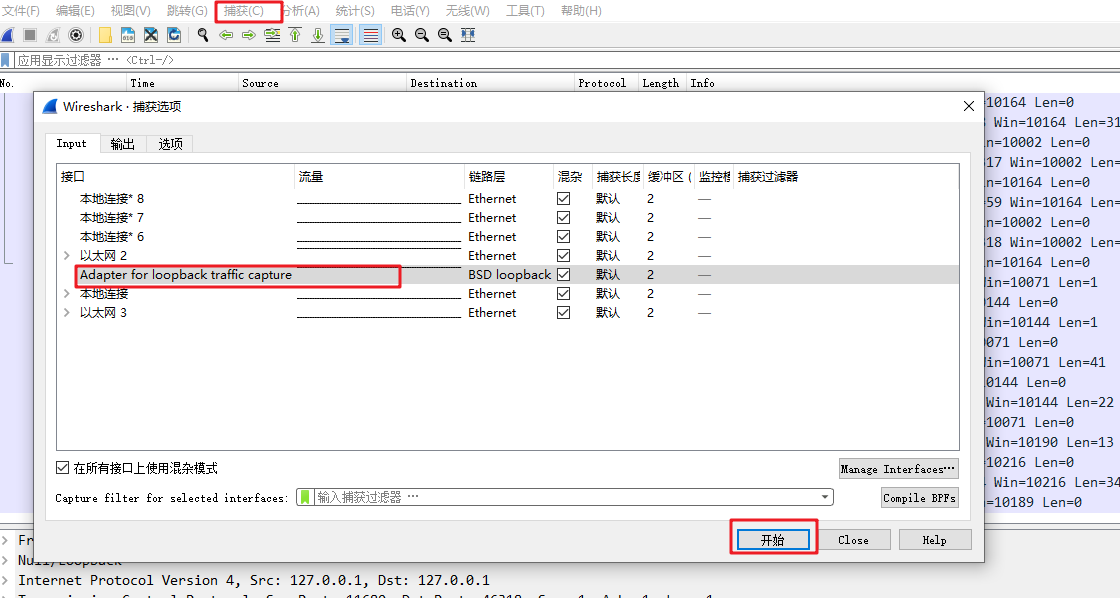Click the display filter bookmark icon
The height and width of the screenshot is (598, 1120).
[x=6, y=60]
